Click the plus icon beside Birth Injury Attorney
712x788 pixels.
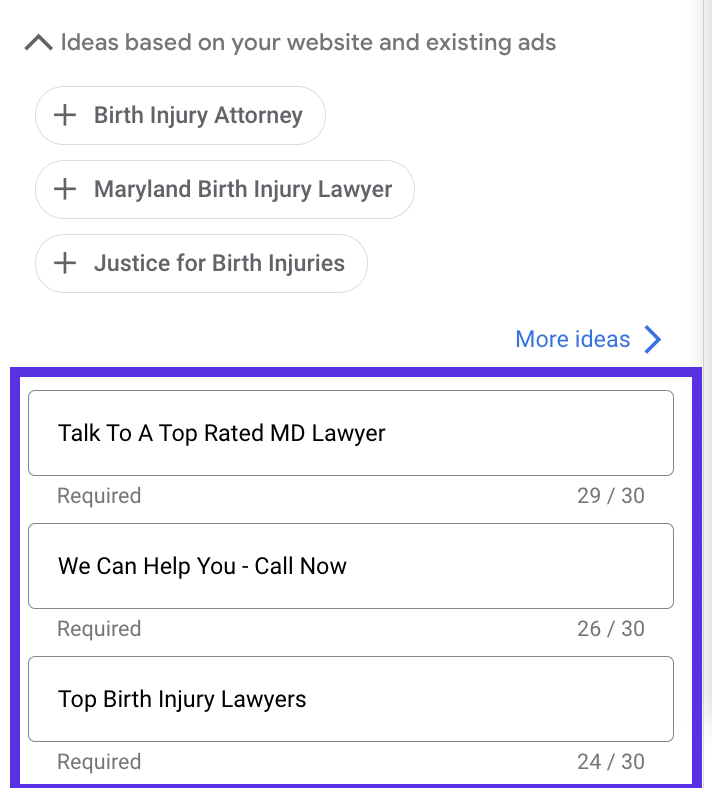tap(65, 115)
